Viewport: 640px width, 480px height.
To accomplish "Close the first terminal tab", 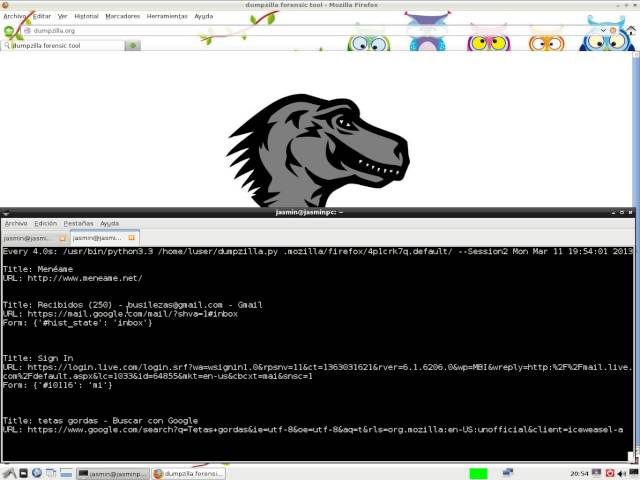I will coord(62,238).
